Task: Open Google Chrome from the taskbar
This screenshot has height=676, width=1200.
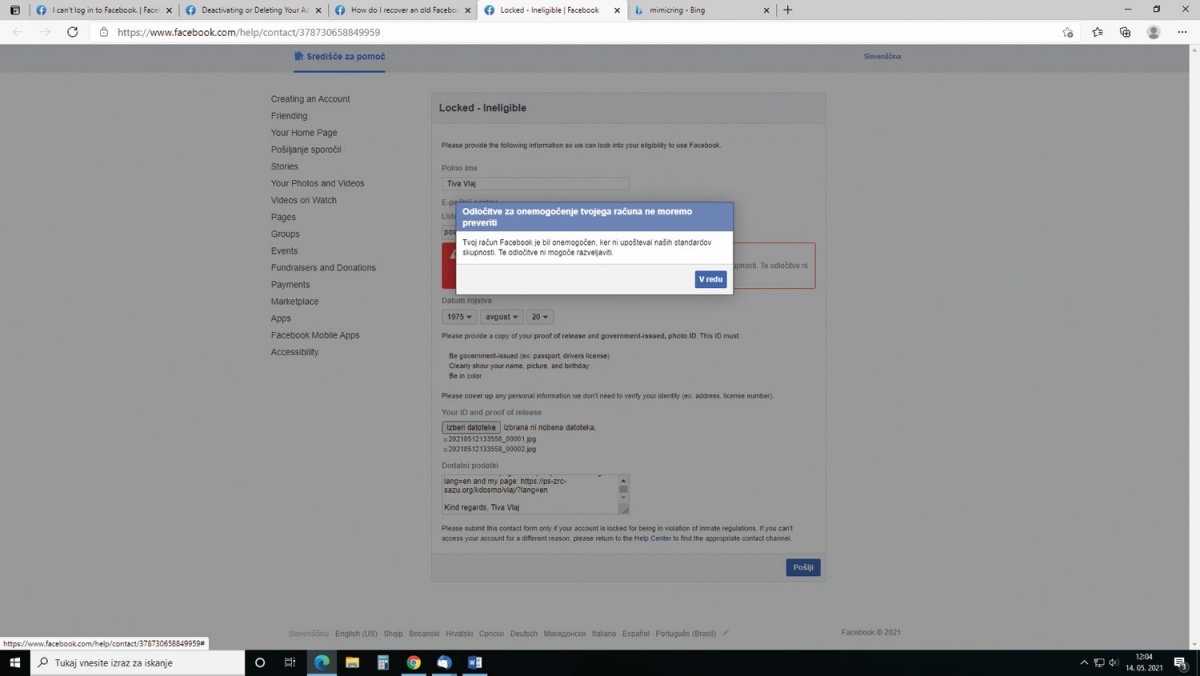Action: click(x=413, y=662)
